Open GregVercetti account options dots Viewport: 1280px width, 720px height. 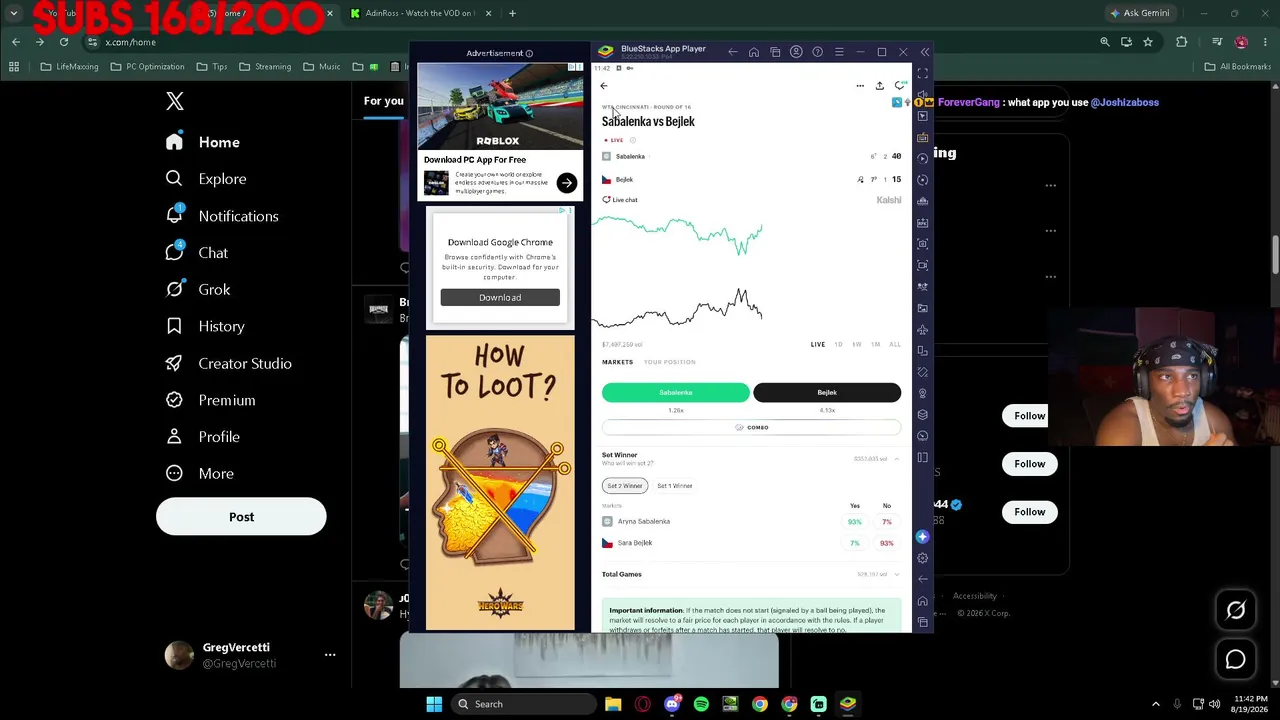(x=330, y=655)
